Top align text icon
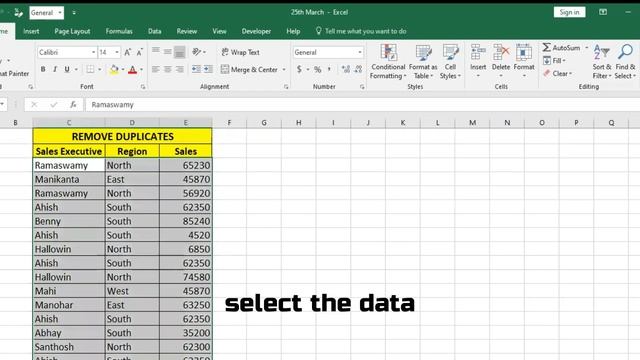 [x=156, y=52]
